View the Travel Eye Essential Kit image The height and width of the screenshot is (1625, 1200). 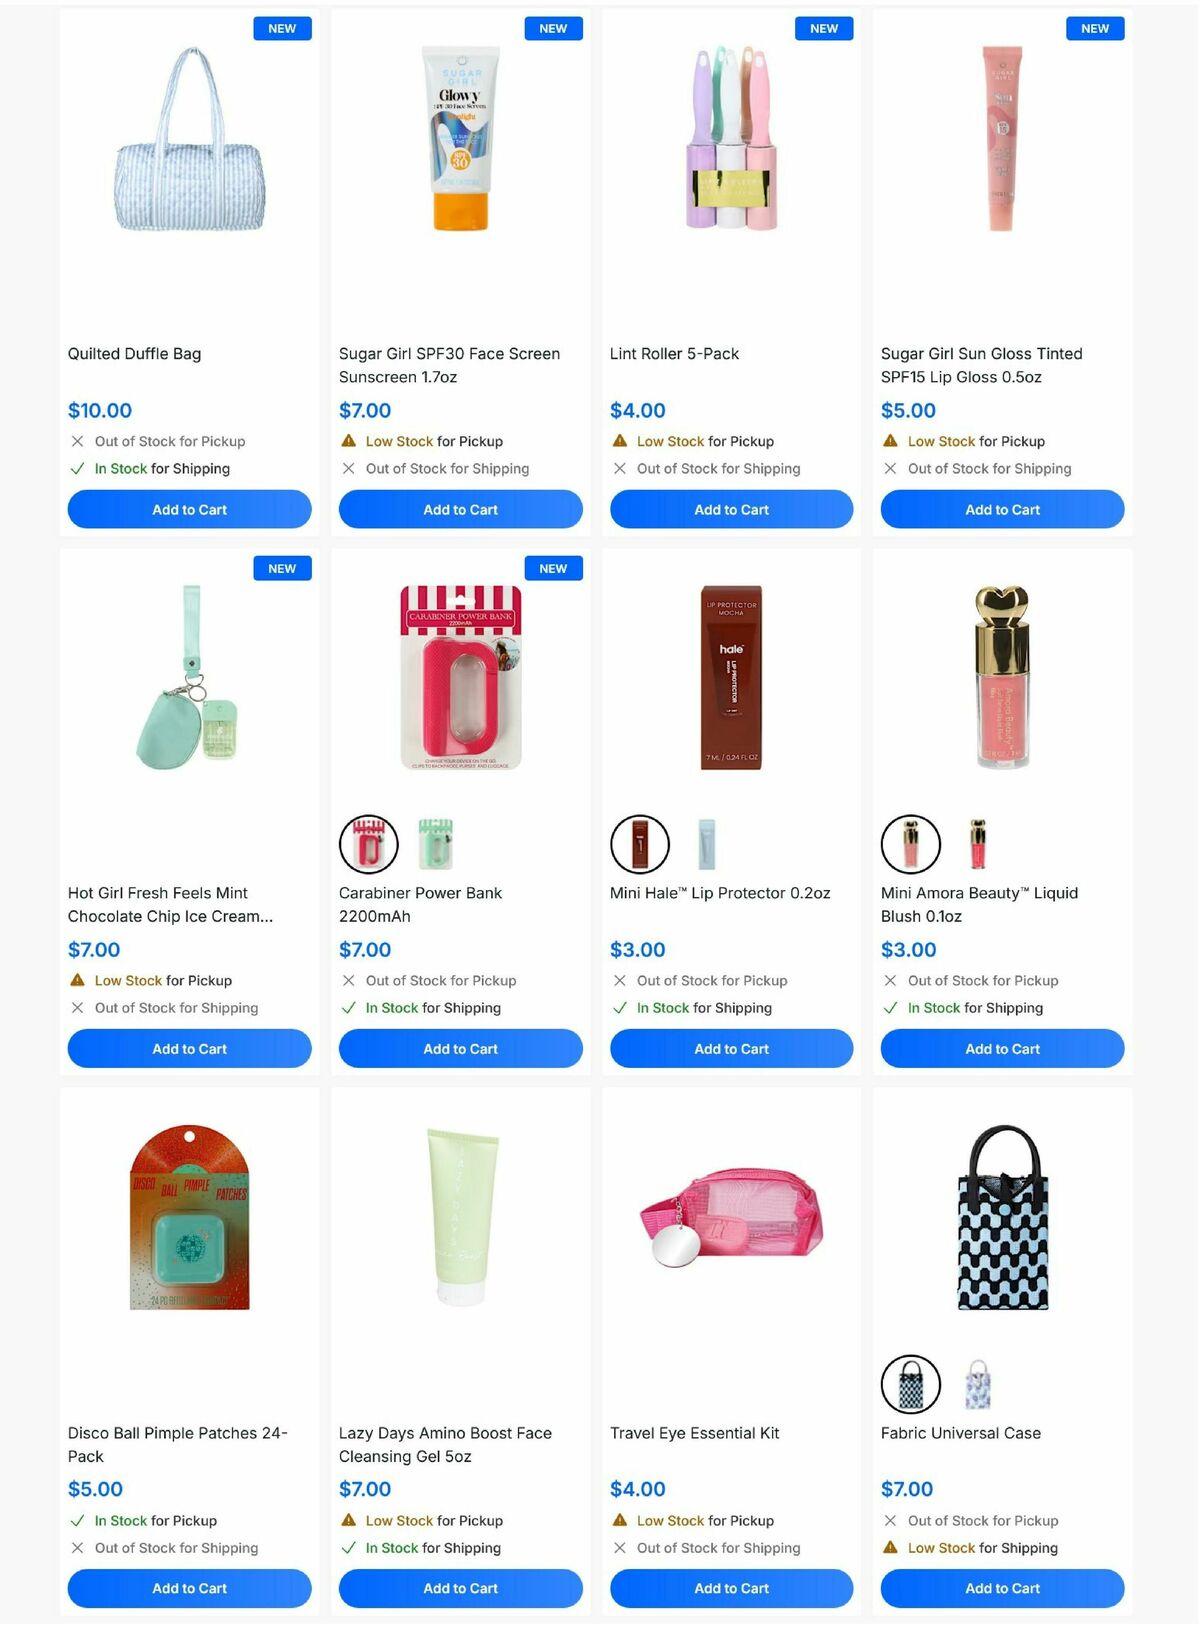(x=731, y=1216)
